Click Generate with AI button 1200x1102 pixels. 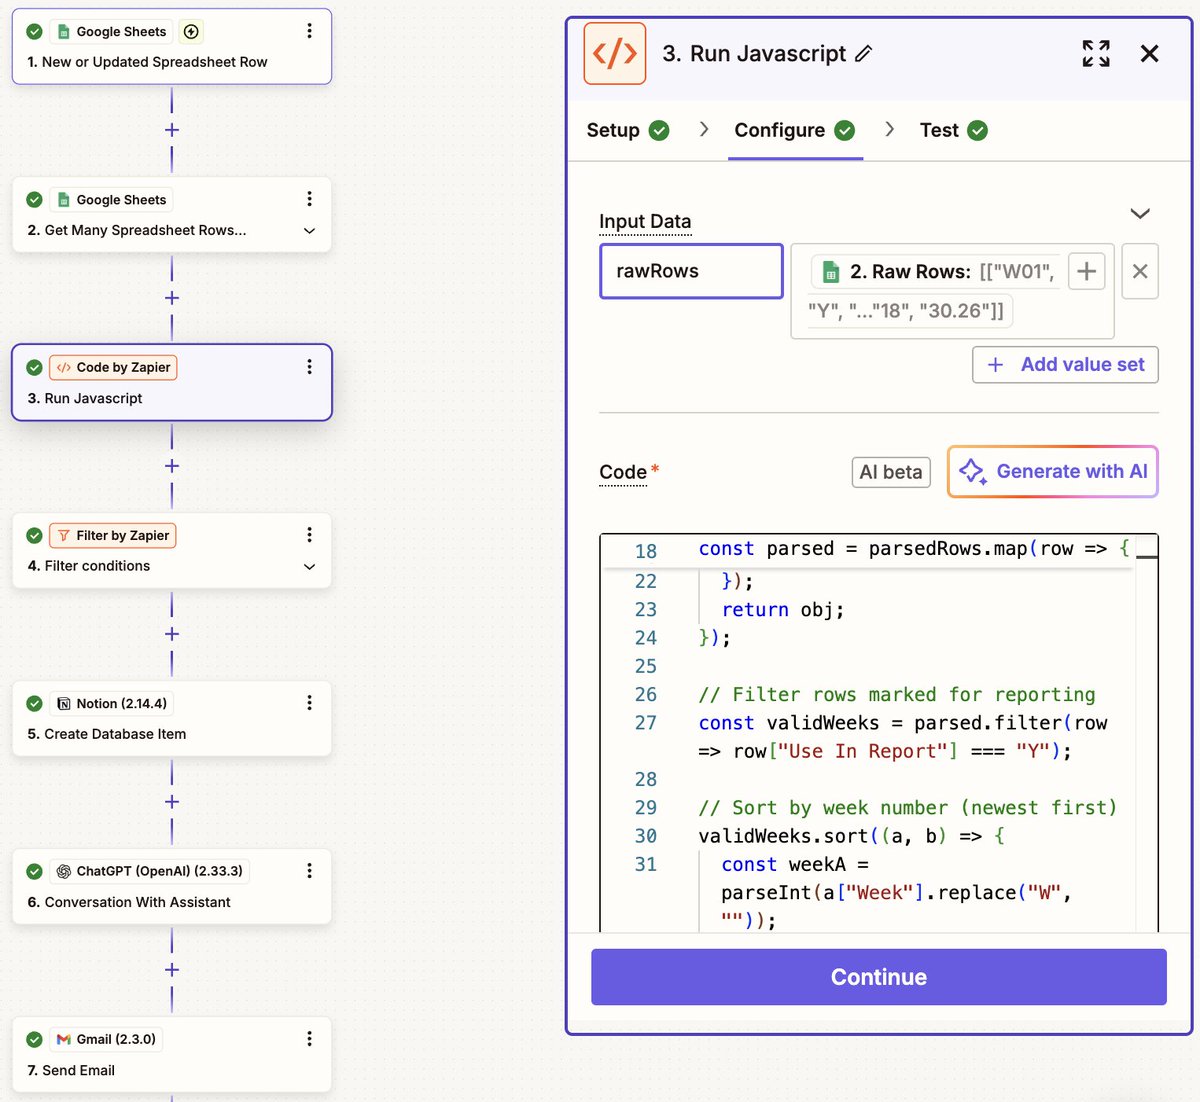pyautogui.click(x=1053, y=471)
